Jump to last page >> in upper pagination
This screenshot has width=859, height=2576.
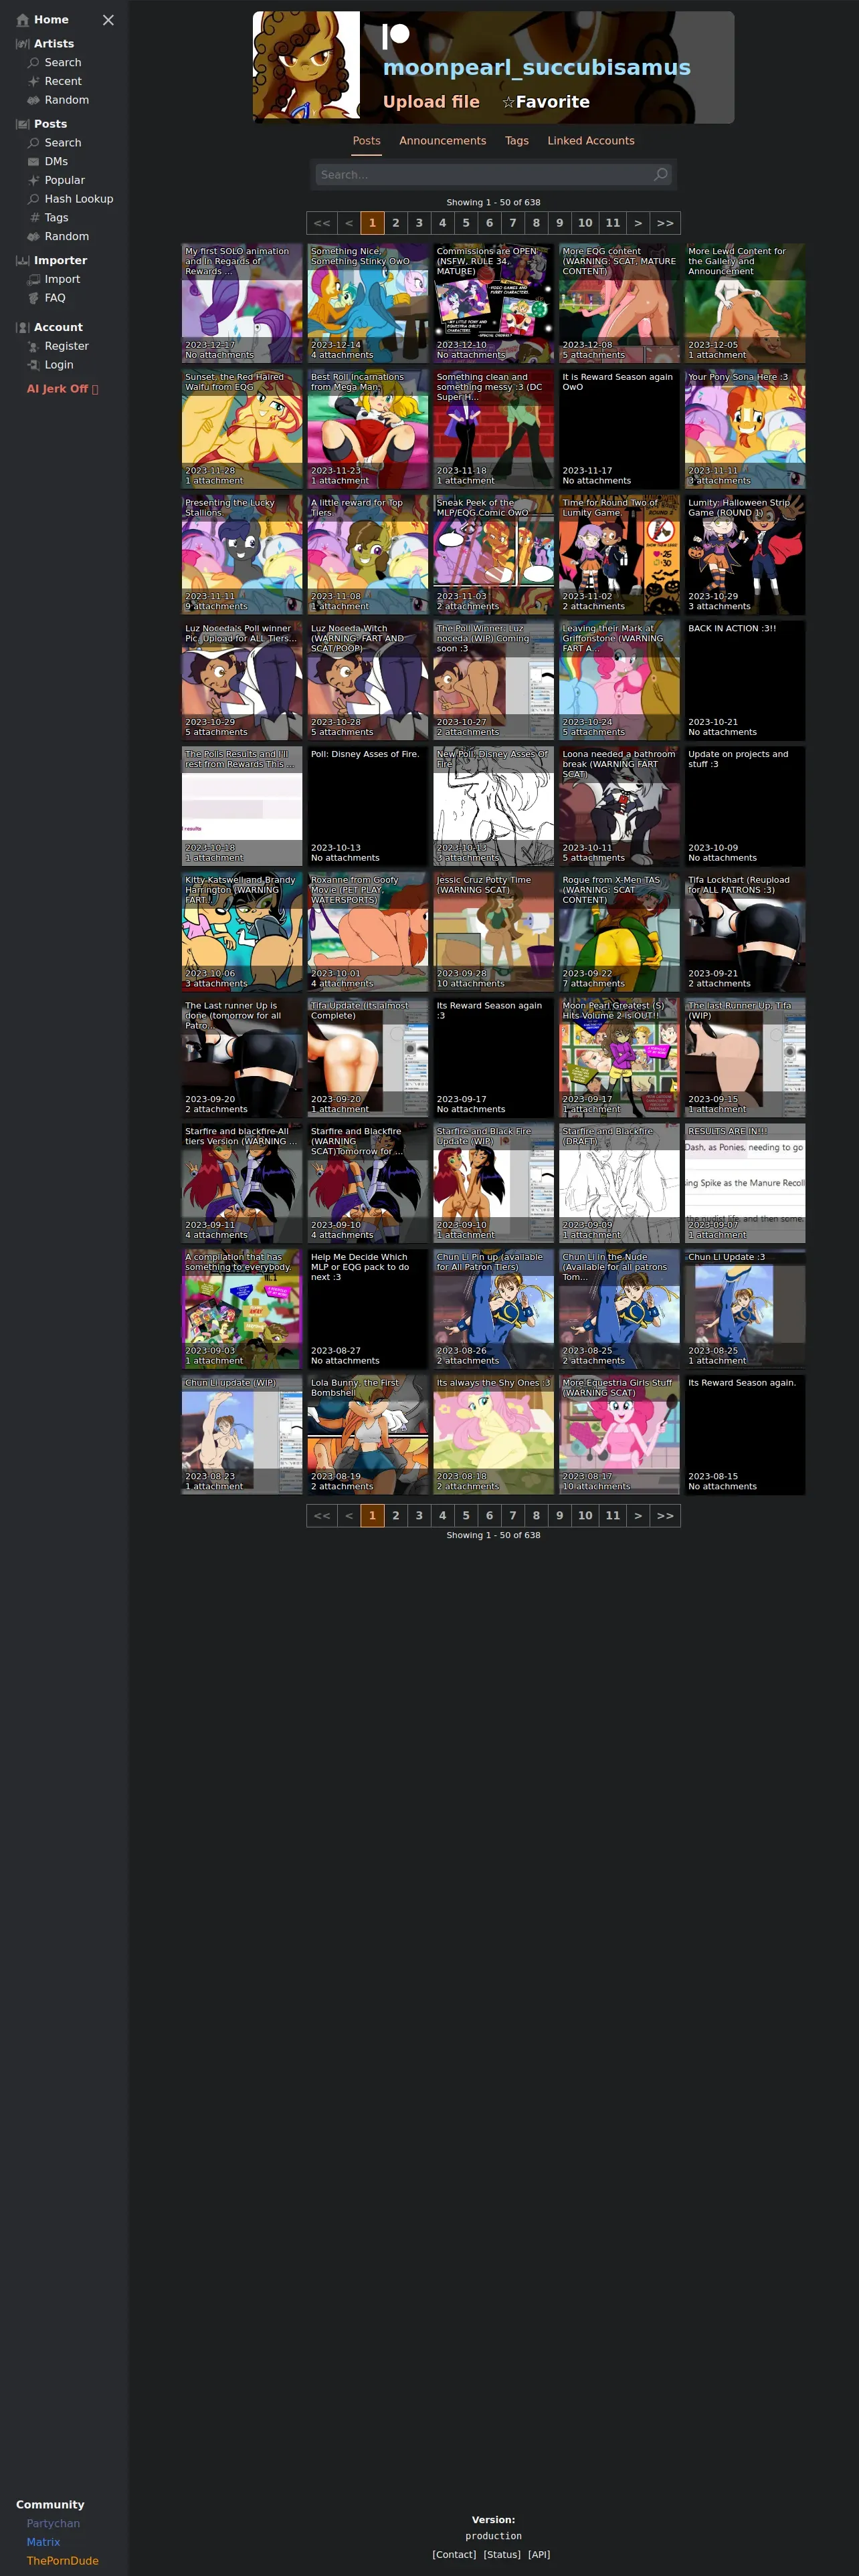point(665,224)
